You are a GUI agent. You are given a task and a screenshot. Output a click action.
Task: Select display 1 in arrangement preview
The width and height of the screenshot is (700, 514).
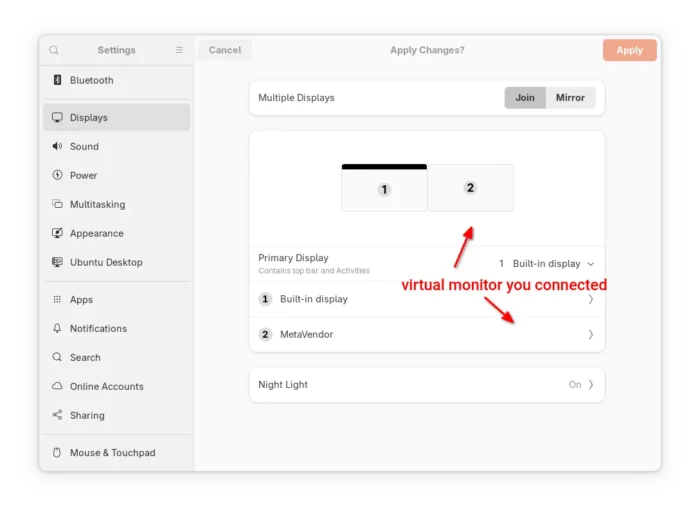pyautogui.click(x=384, y=190)
